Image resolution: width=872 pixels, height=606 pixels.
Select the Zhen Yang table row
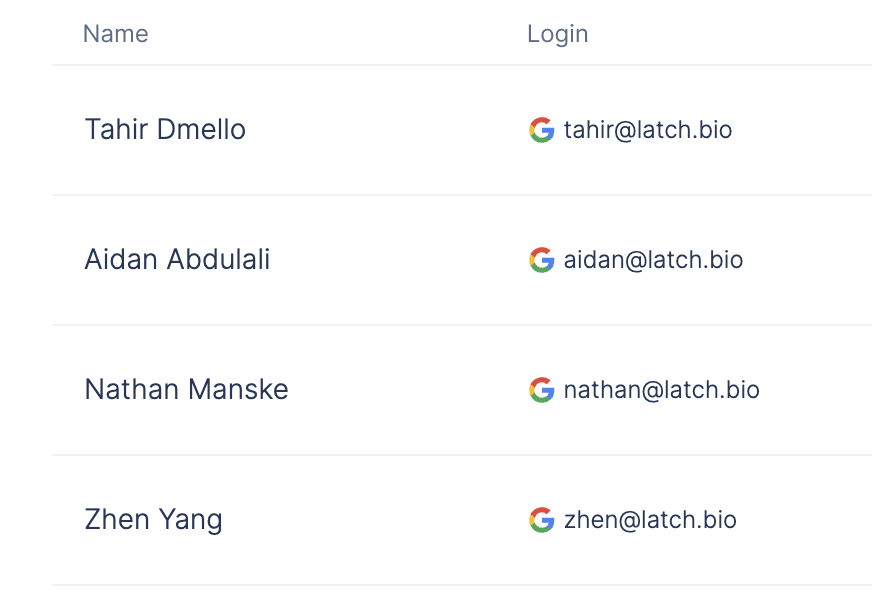[x=462, y=520]
